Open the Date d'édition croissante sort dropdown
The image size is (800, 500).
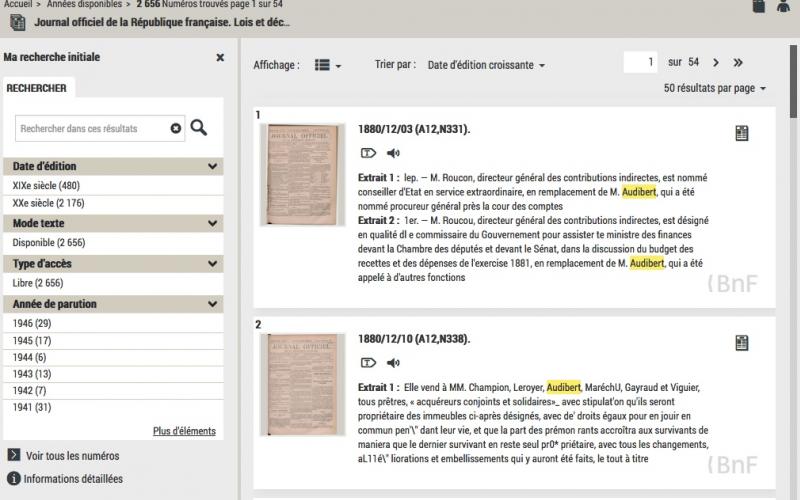click(486, 65)
